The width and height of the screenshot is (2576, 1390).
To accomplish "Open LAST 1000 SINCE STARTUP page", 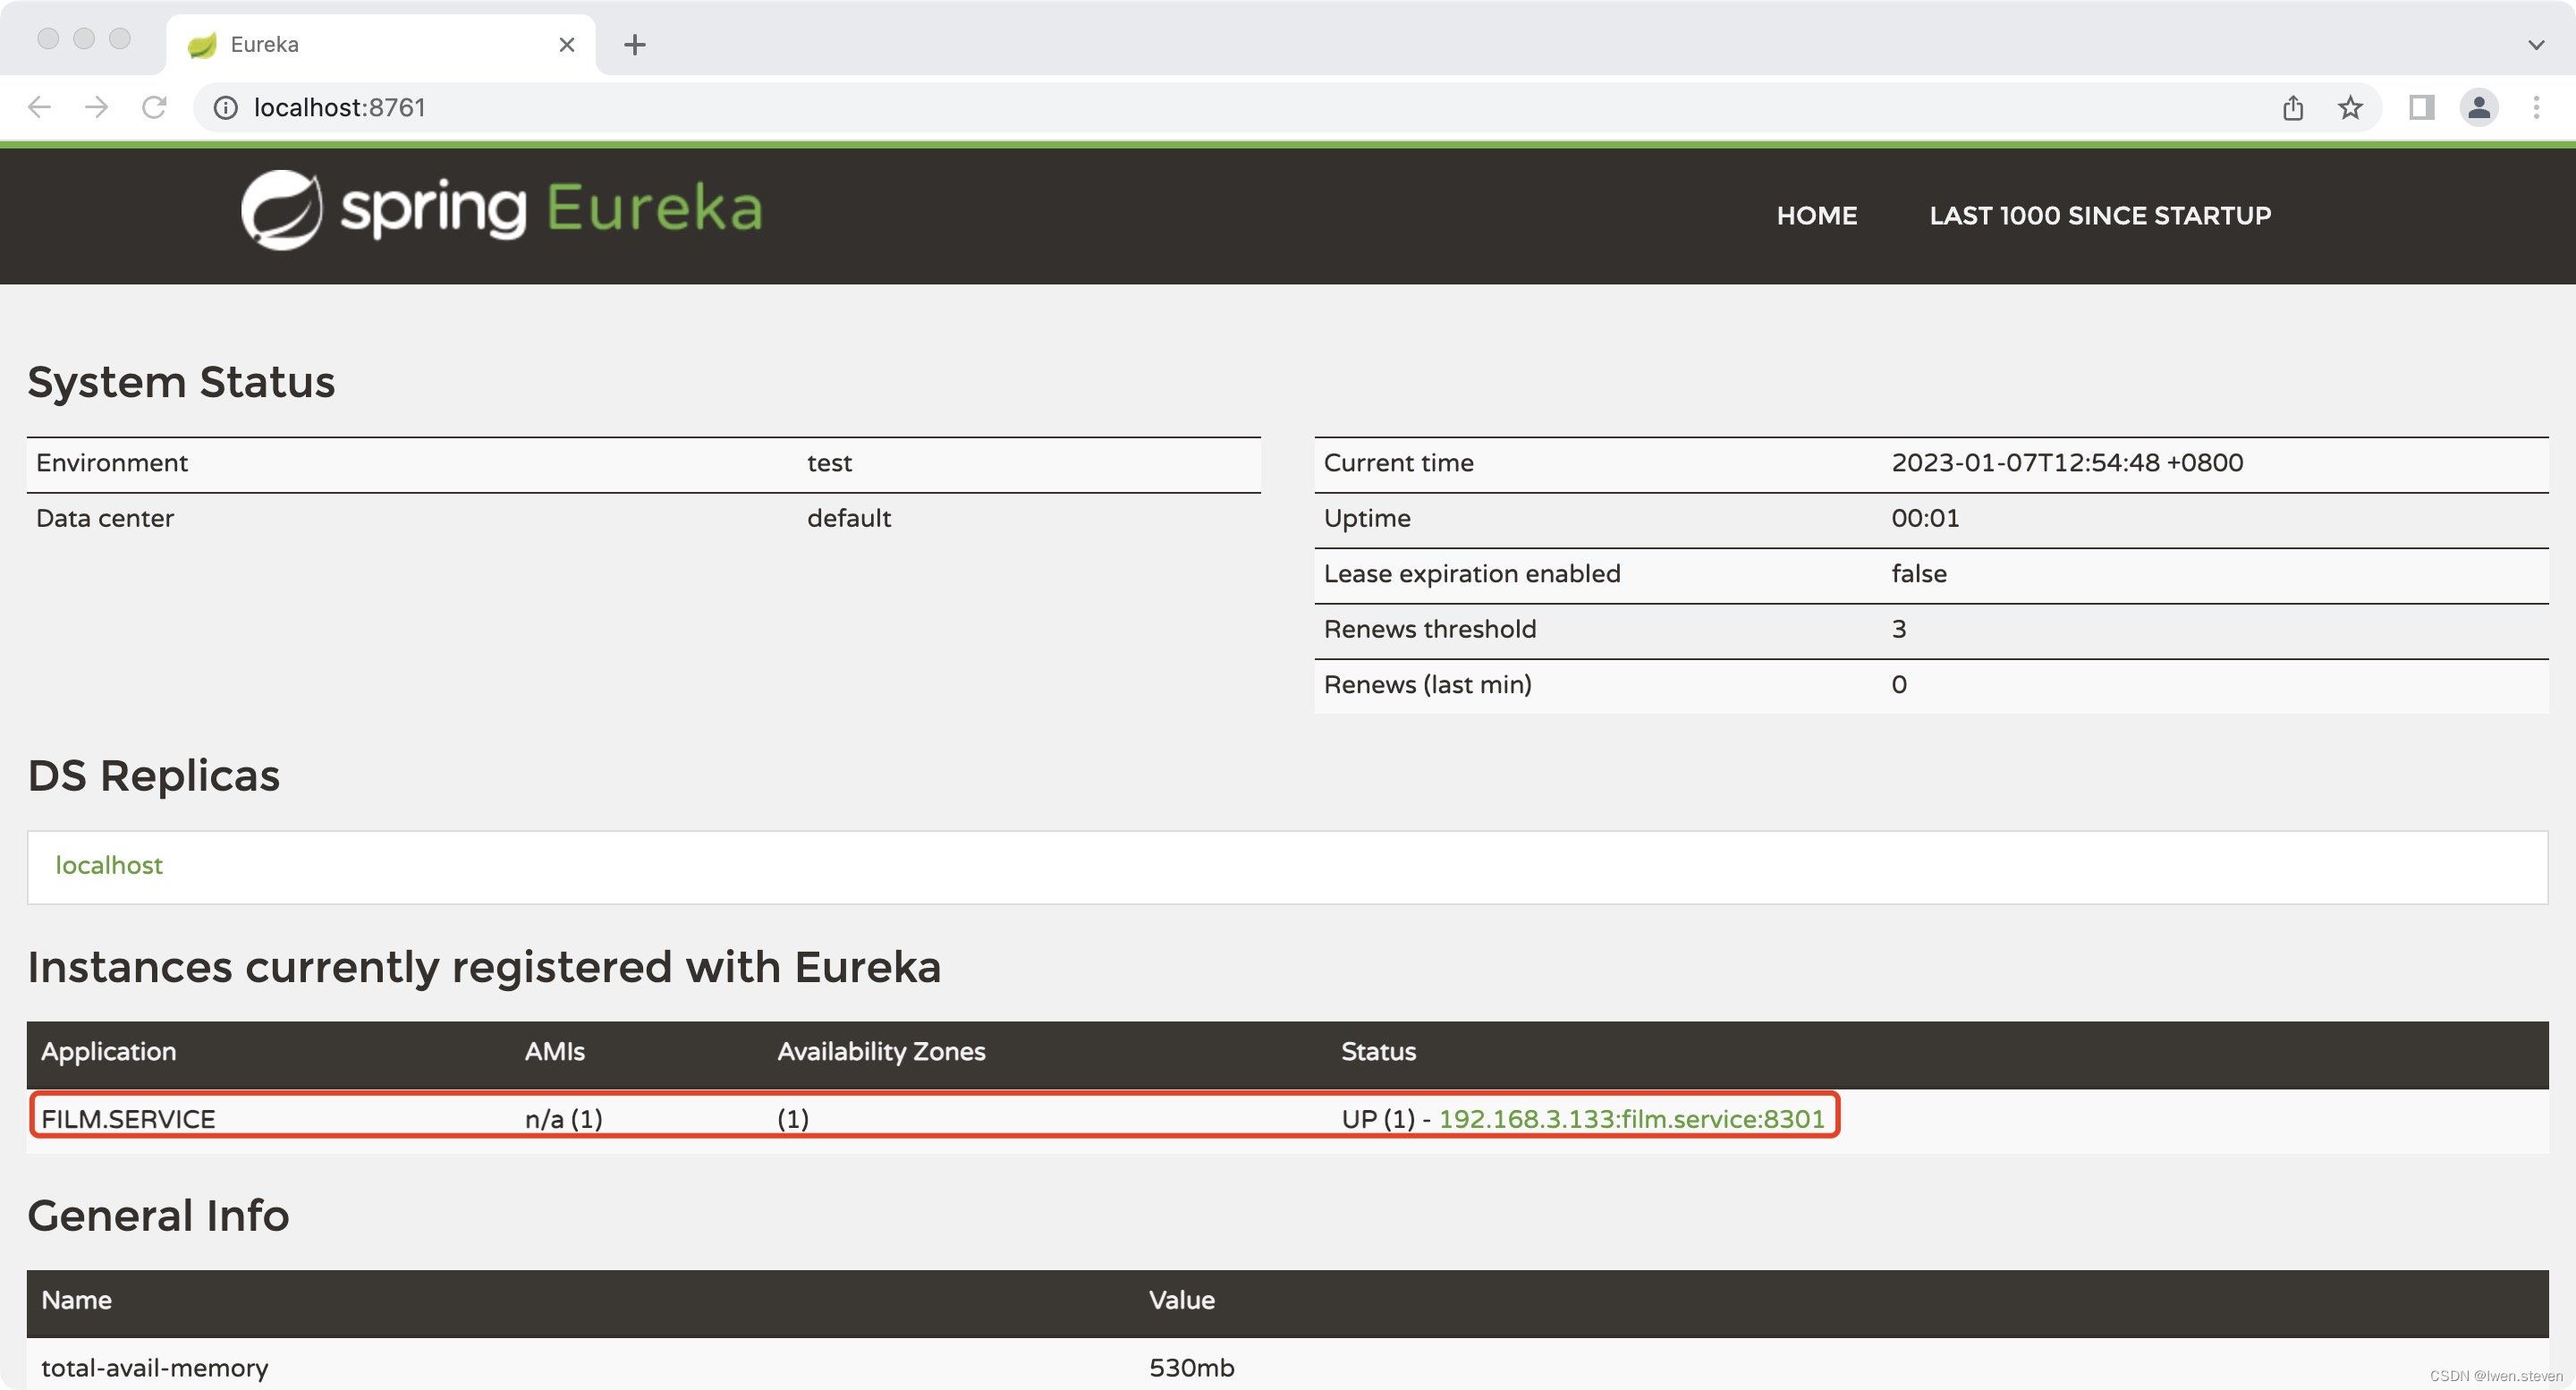I will [x=2099, y=215].
